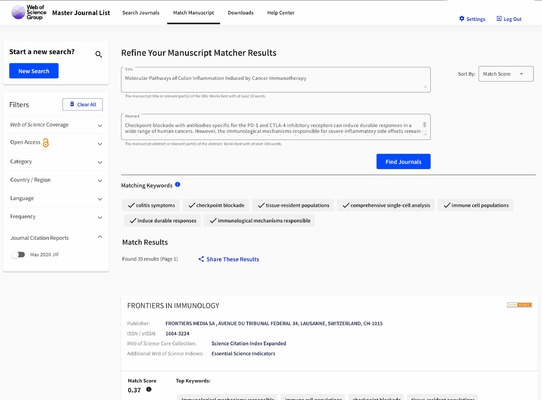Click the Web of Science Group logo
The height and width of the screenshot is (400, 542).
click(29, 12)
